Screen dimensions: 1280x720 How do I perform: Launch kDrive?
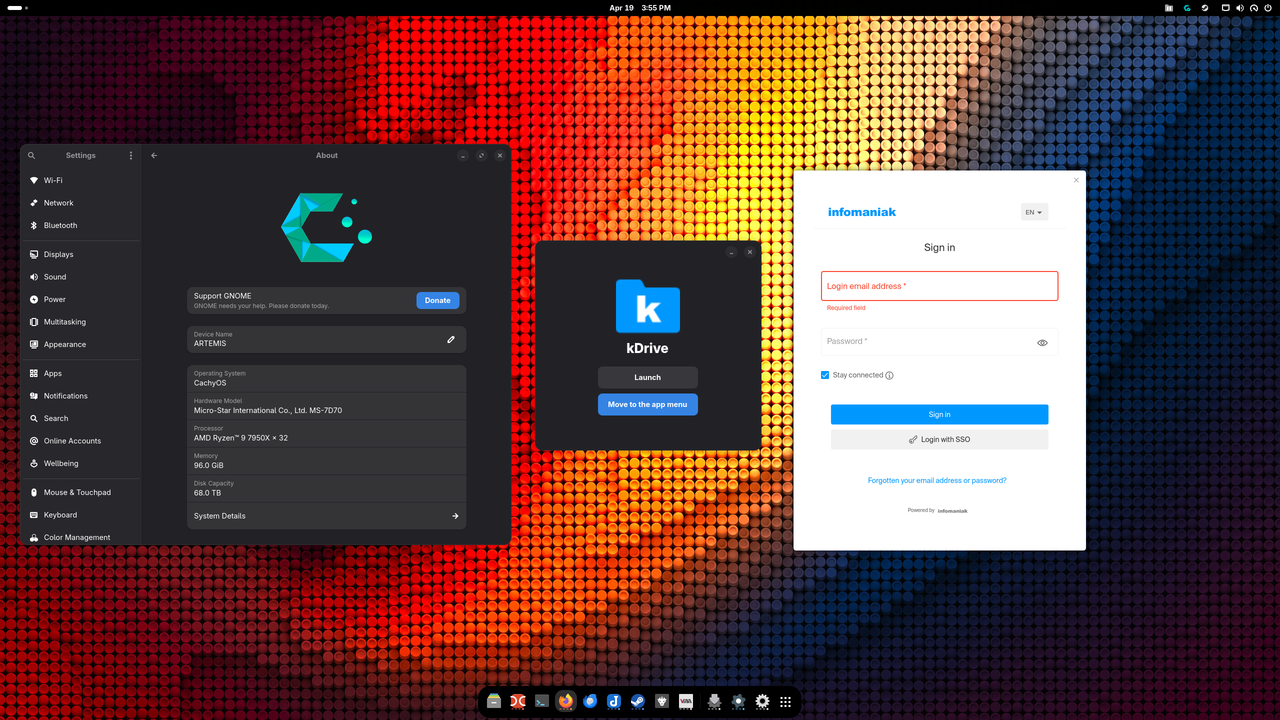(x=648, y=377)
